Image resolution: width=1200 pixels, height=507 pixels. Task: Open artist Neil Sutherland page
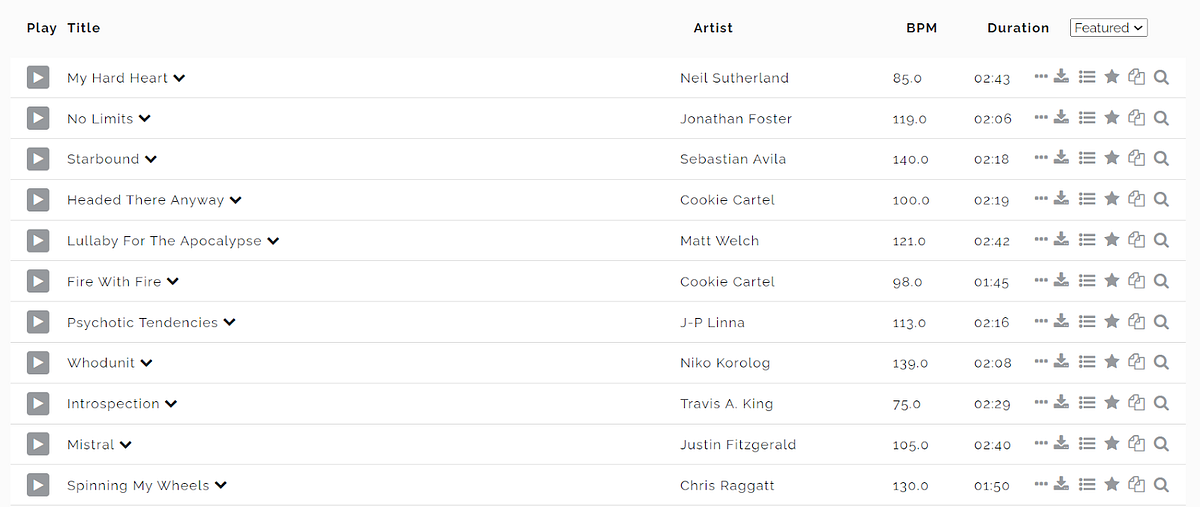[734, 78]
